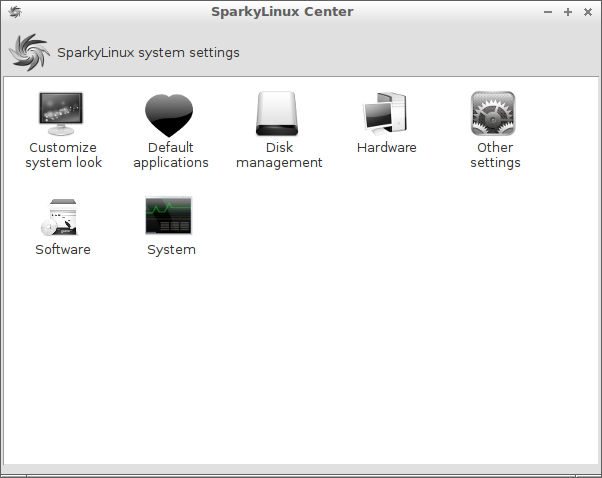The height and width of the screenshot is (478, 602).
Task: Click the "Disk management" label
Action: (279, 155)
